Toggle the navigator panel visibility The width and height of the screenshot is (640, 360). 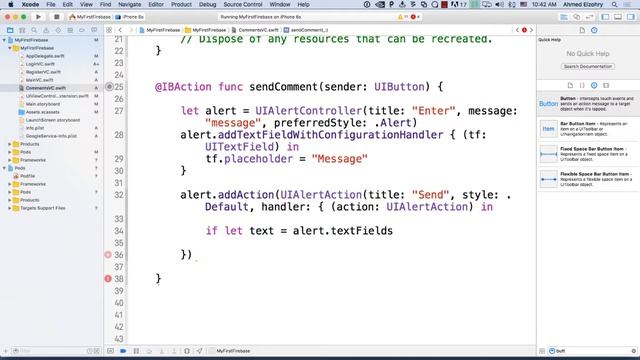pyautogui.click(x=605, y=17)
